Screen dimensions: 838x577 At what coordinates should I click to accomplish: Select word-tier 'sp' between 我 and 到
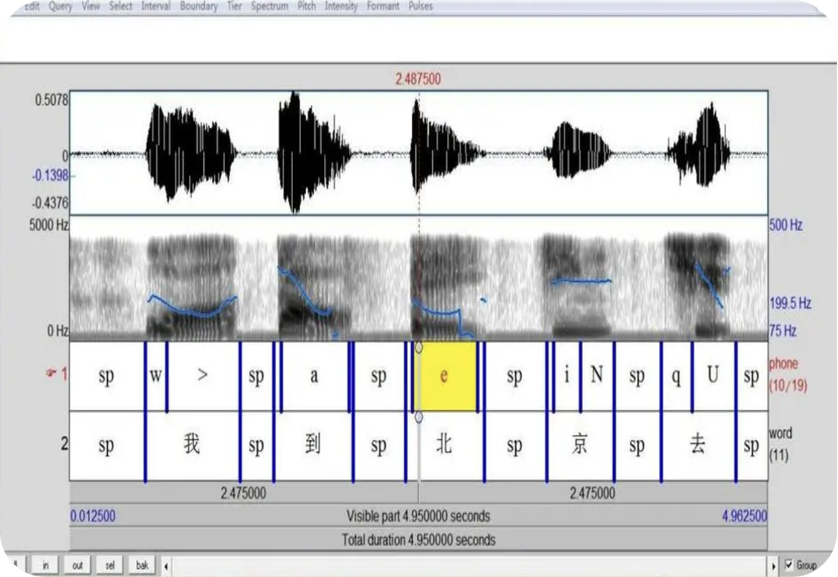(257, 445)
